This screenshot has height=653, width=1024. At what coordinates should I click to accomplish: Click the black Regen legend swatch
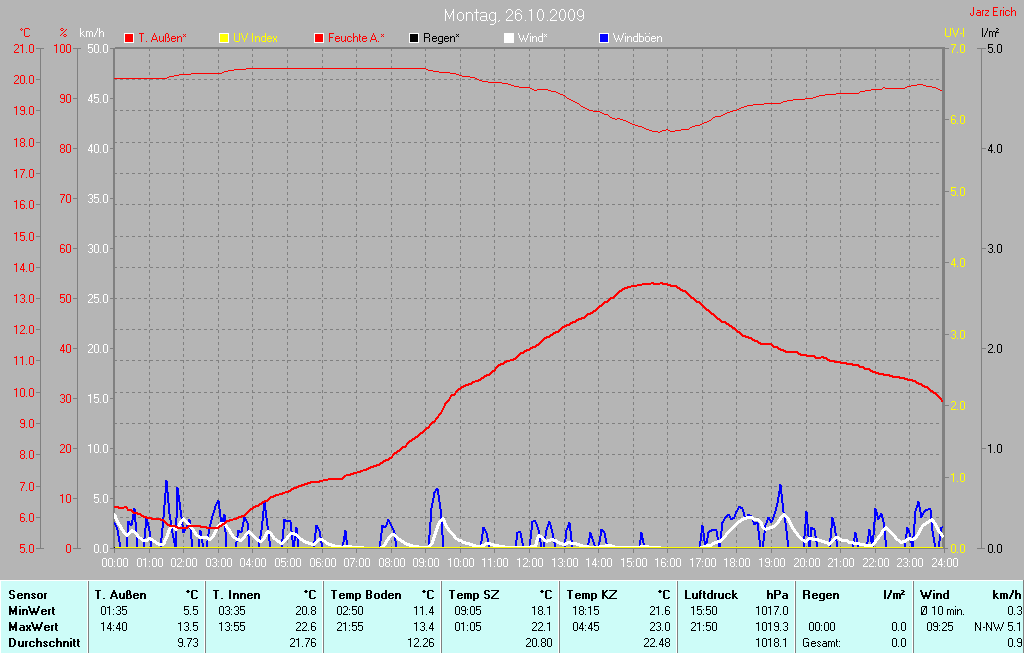click(414, 38)
